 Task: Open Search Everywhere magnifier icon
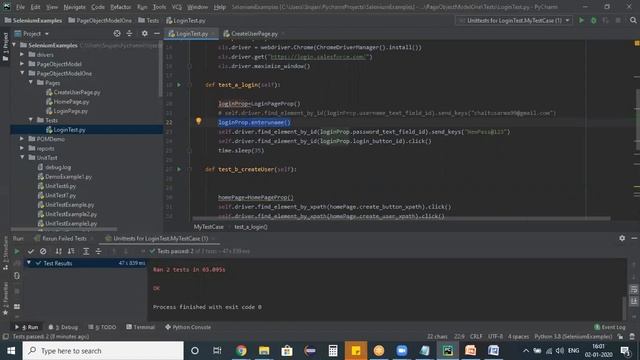click(x=633, y=20)
